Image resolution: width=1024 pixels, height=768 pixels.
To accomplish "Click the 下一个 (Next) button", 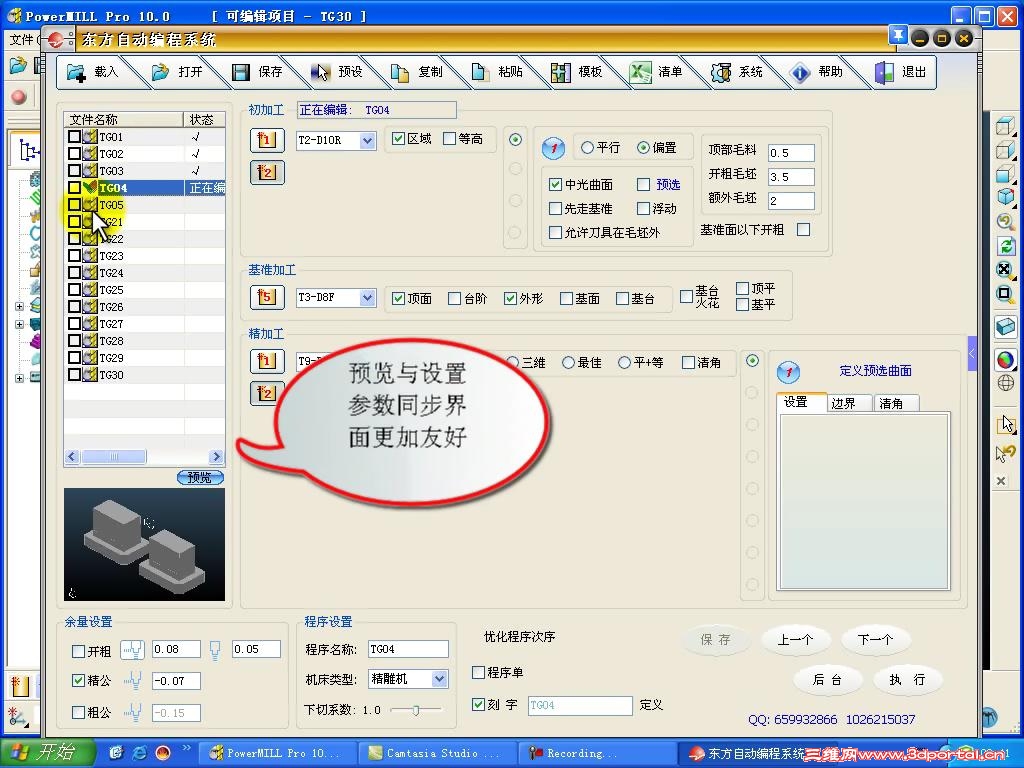I will (875, 640).
